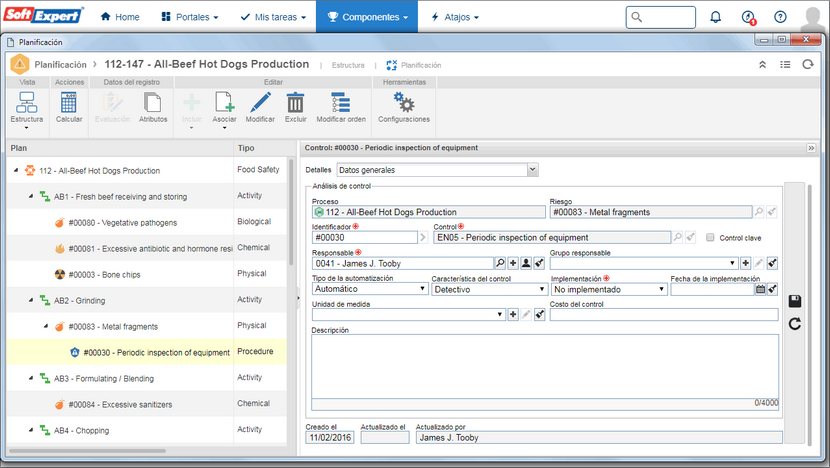The image size is (830, 468).
Task: Open the Unidad de medida dropdown
Action: 409,314
